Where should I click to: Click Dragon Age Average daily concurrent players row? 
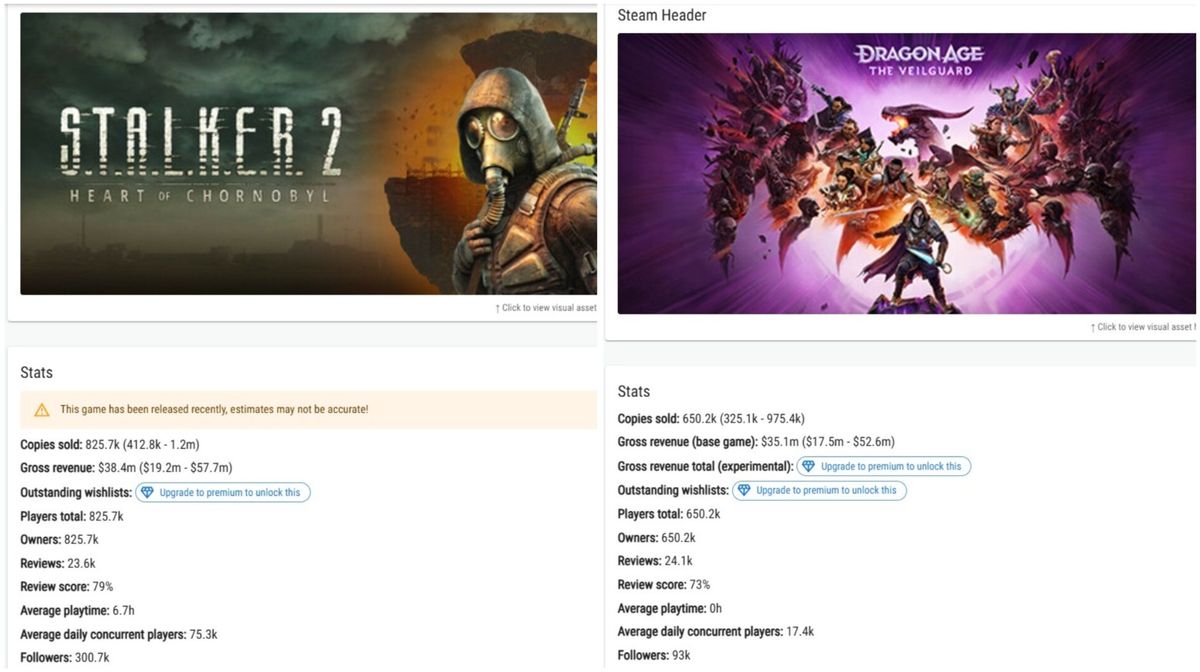(716, 632)
